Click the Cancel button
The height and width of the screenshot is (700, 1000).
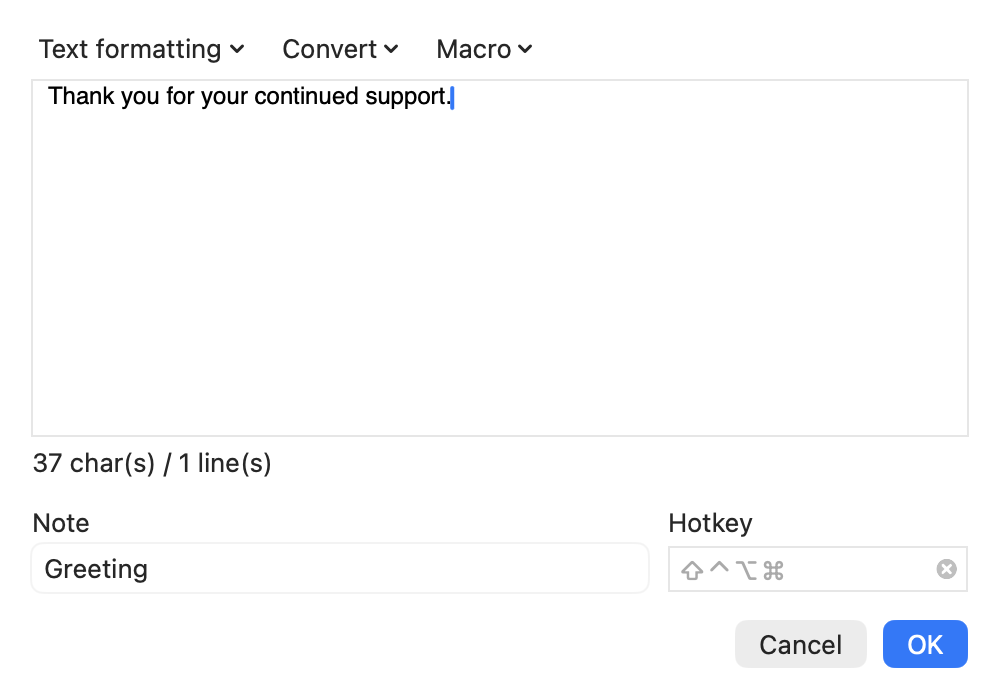800,644
